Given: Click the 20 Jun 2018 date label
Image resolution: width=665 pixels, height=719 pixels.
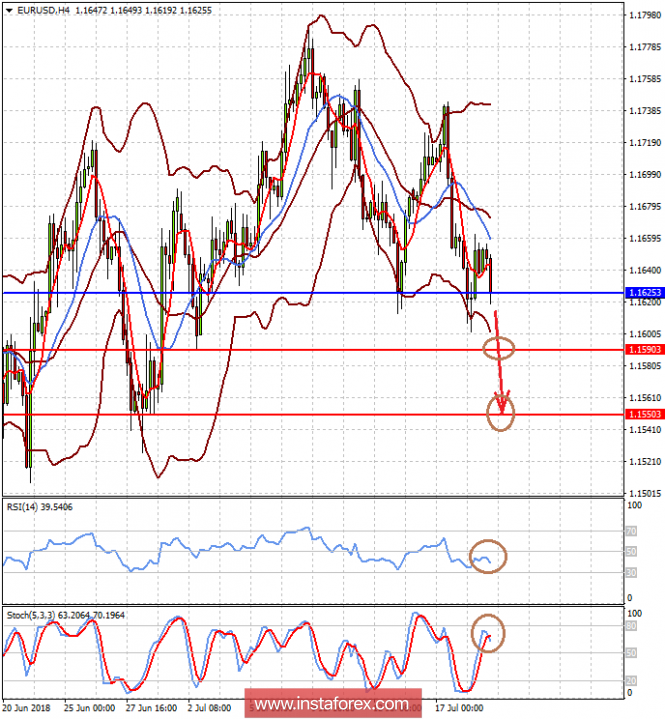Looking at the screenshot, I should [26, 708].
